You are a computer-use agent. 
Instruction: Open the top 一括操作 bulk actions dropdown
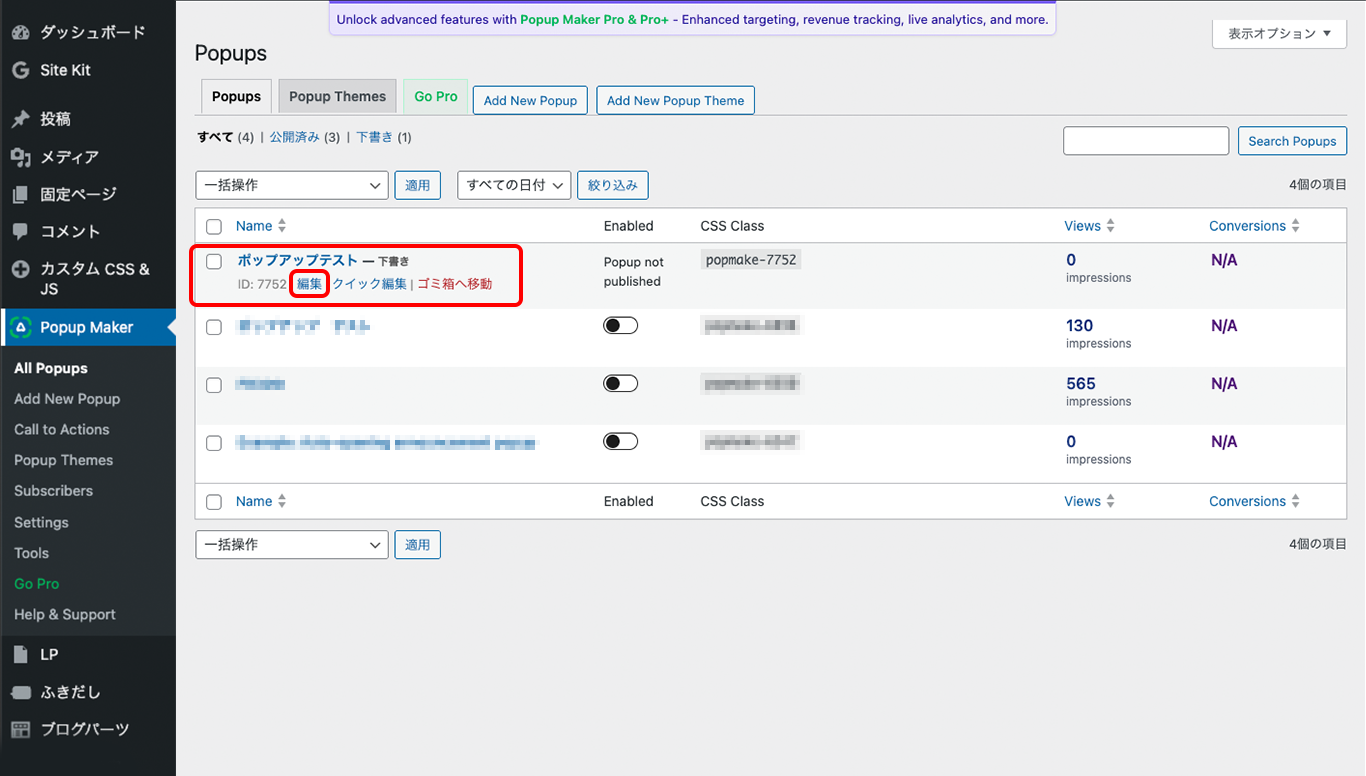point(292,185)
